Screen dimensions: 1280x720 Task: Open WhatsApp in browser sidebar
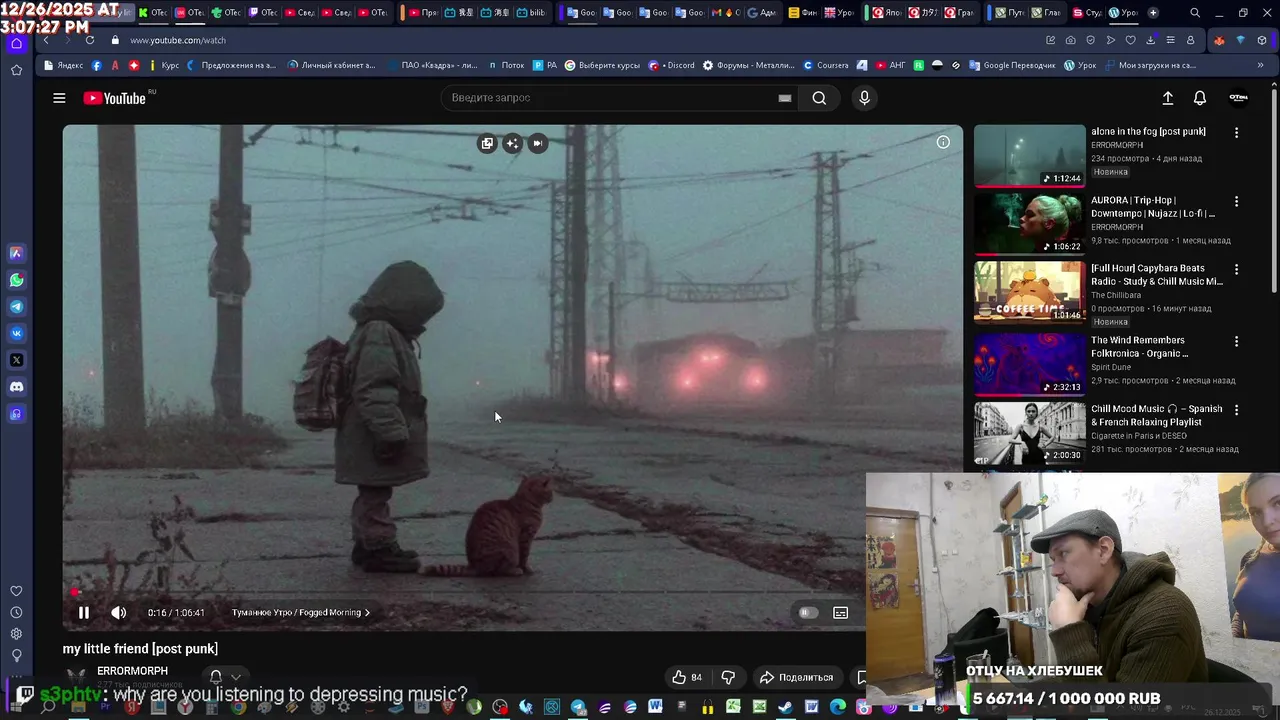(16, 280)
